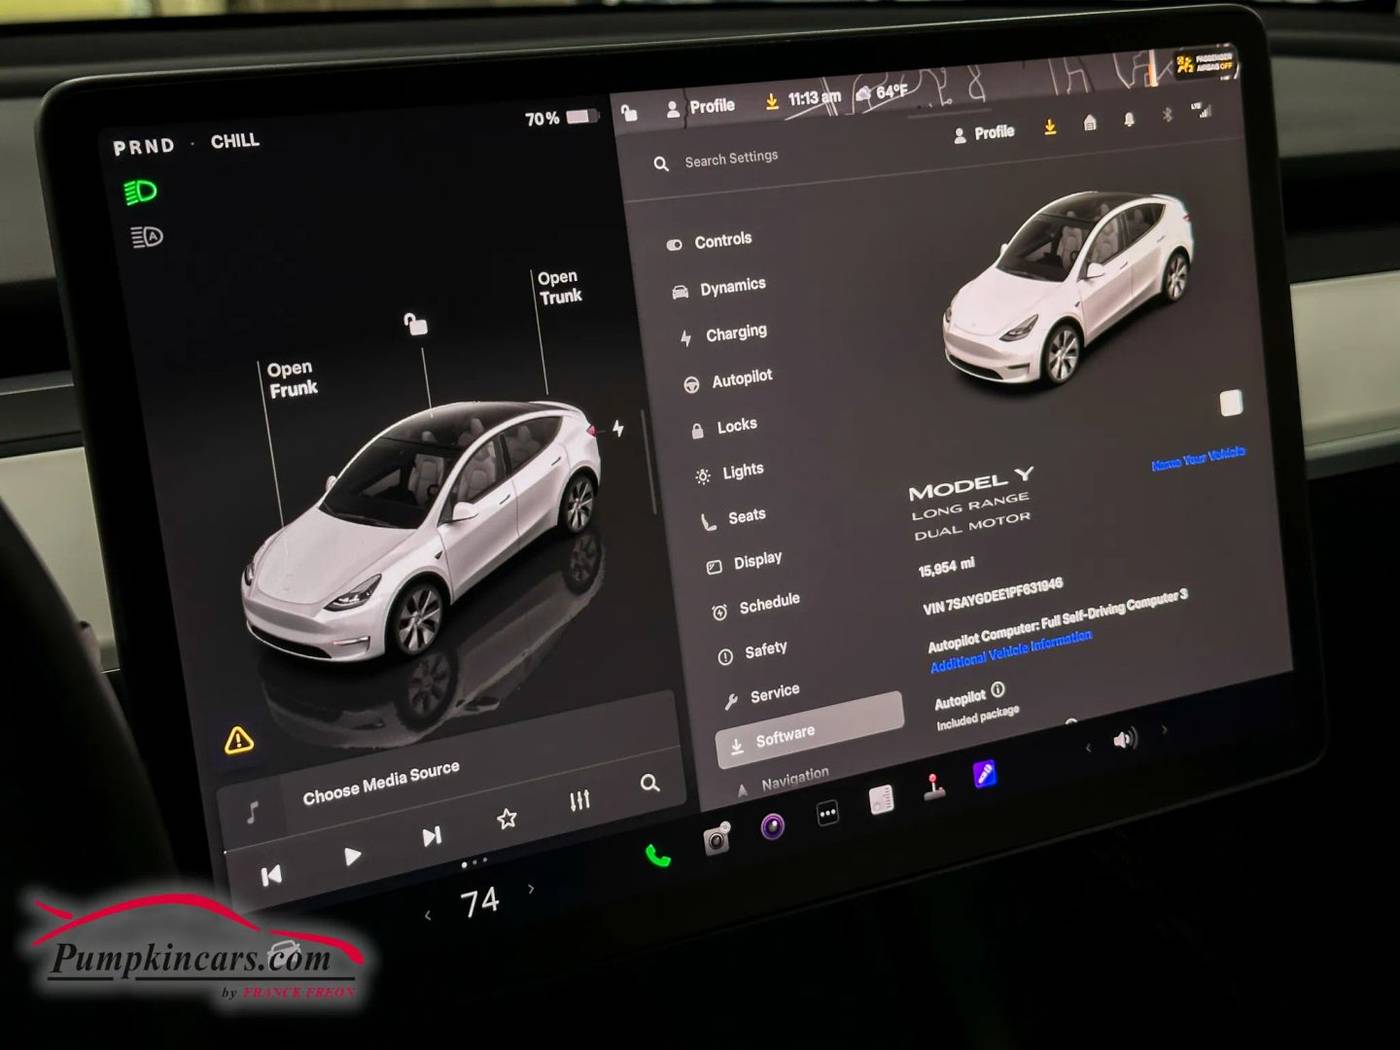This screenshot has width=1400, height=1050.
Task: Tap the 64°F weather reading
Action: [x=882, y=92]
